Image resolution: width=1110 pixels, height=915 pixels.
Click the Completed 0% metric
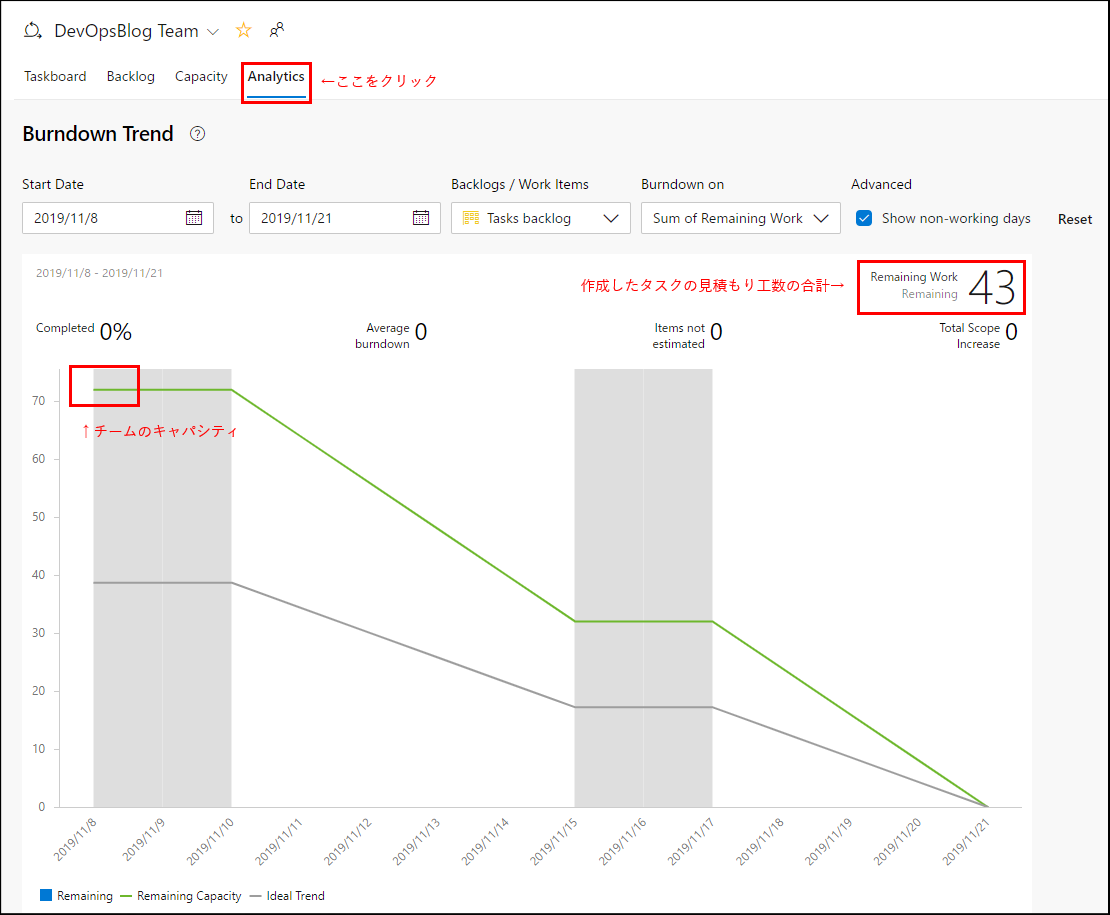[x=84, y=330]
